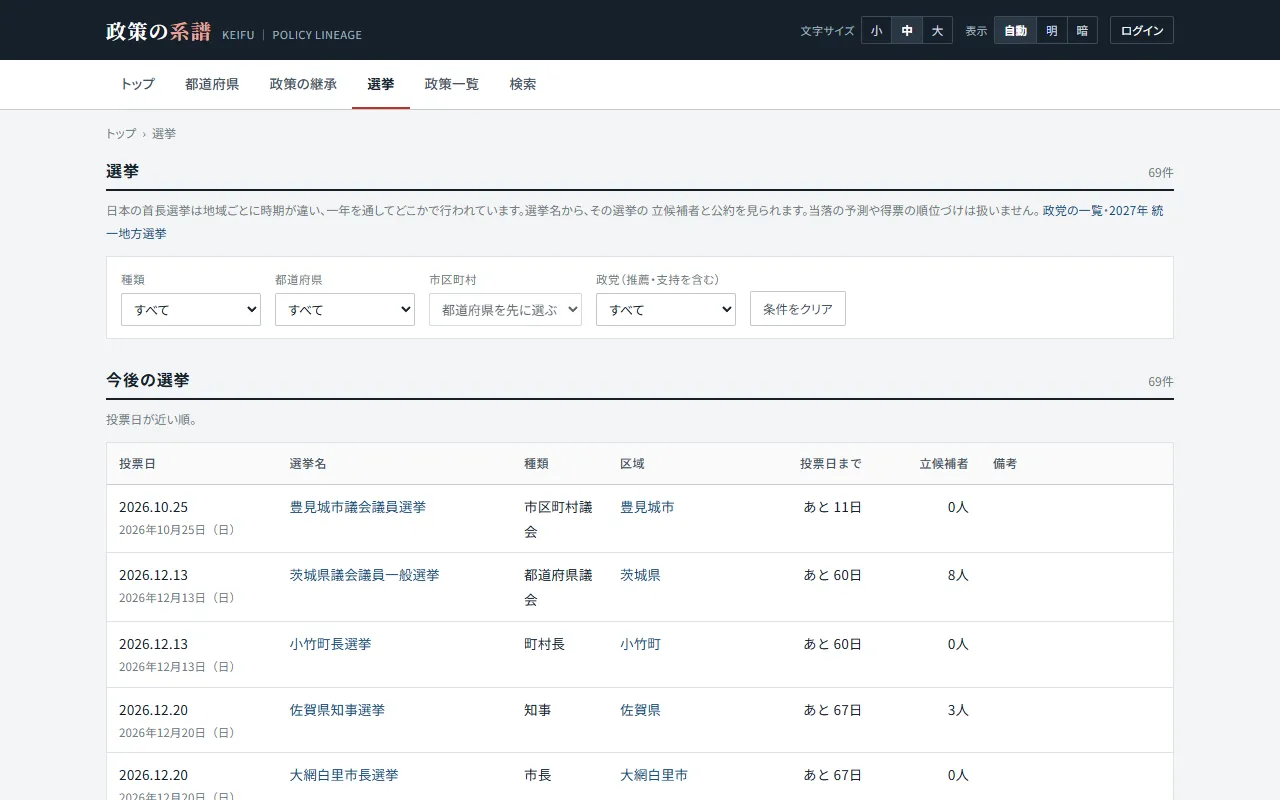Set text size to 中
This screenshot has height=800, width=1280.
907,31
